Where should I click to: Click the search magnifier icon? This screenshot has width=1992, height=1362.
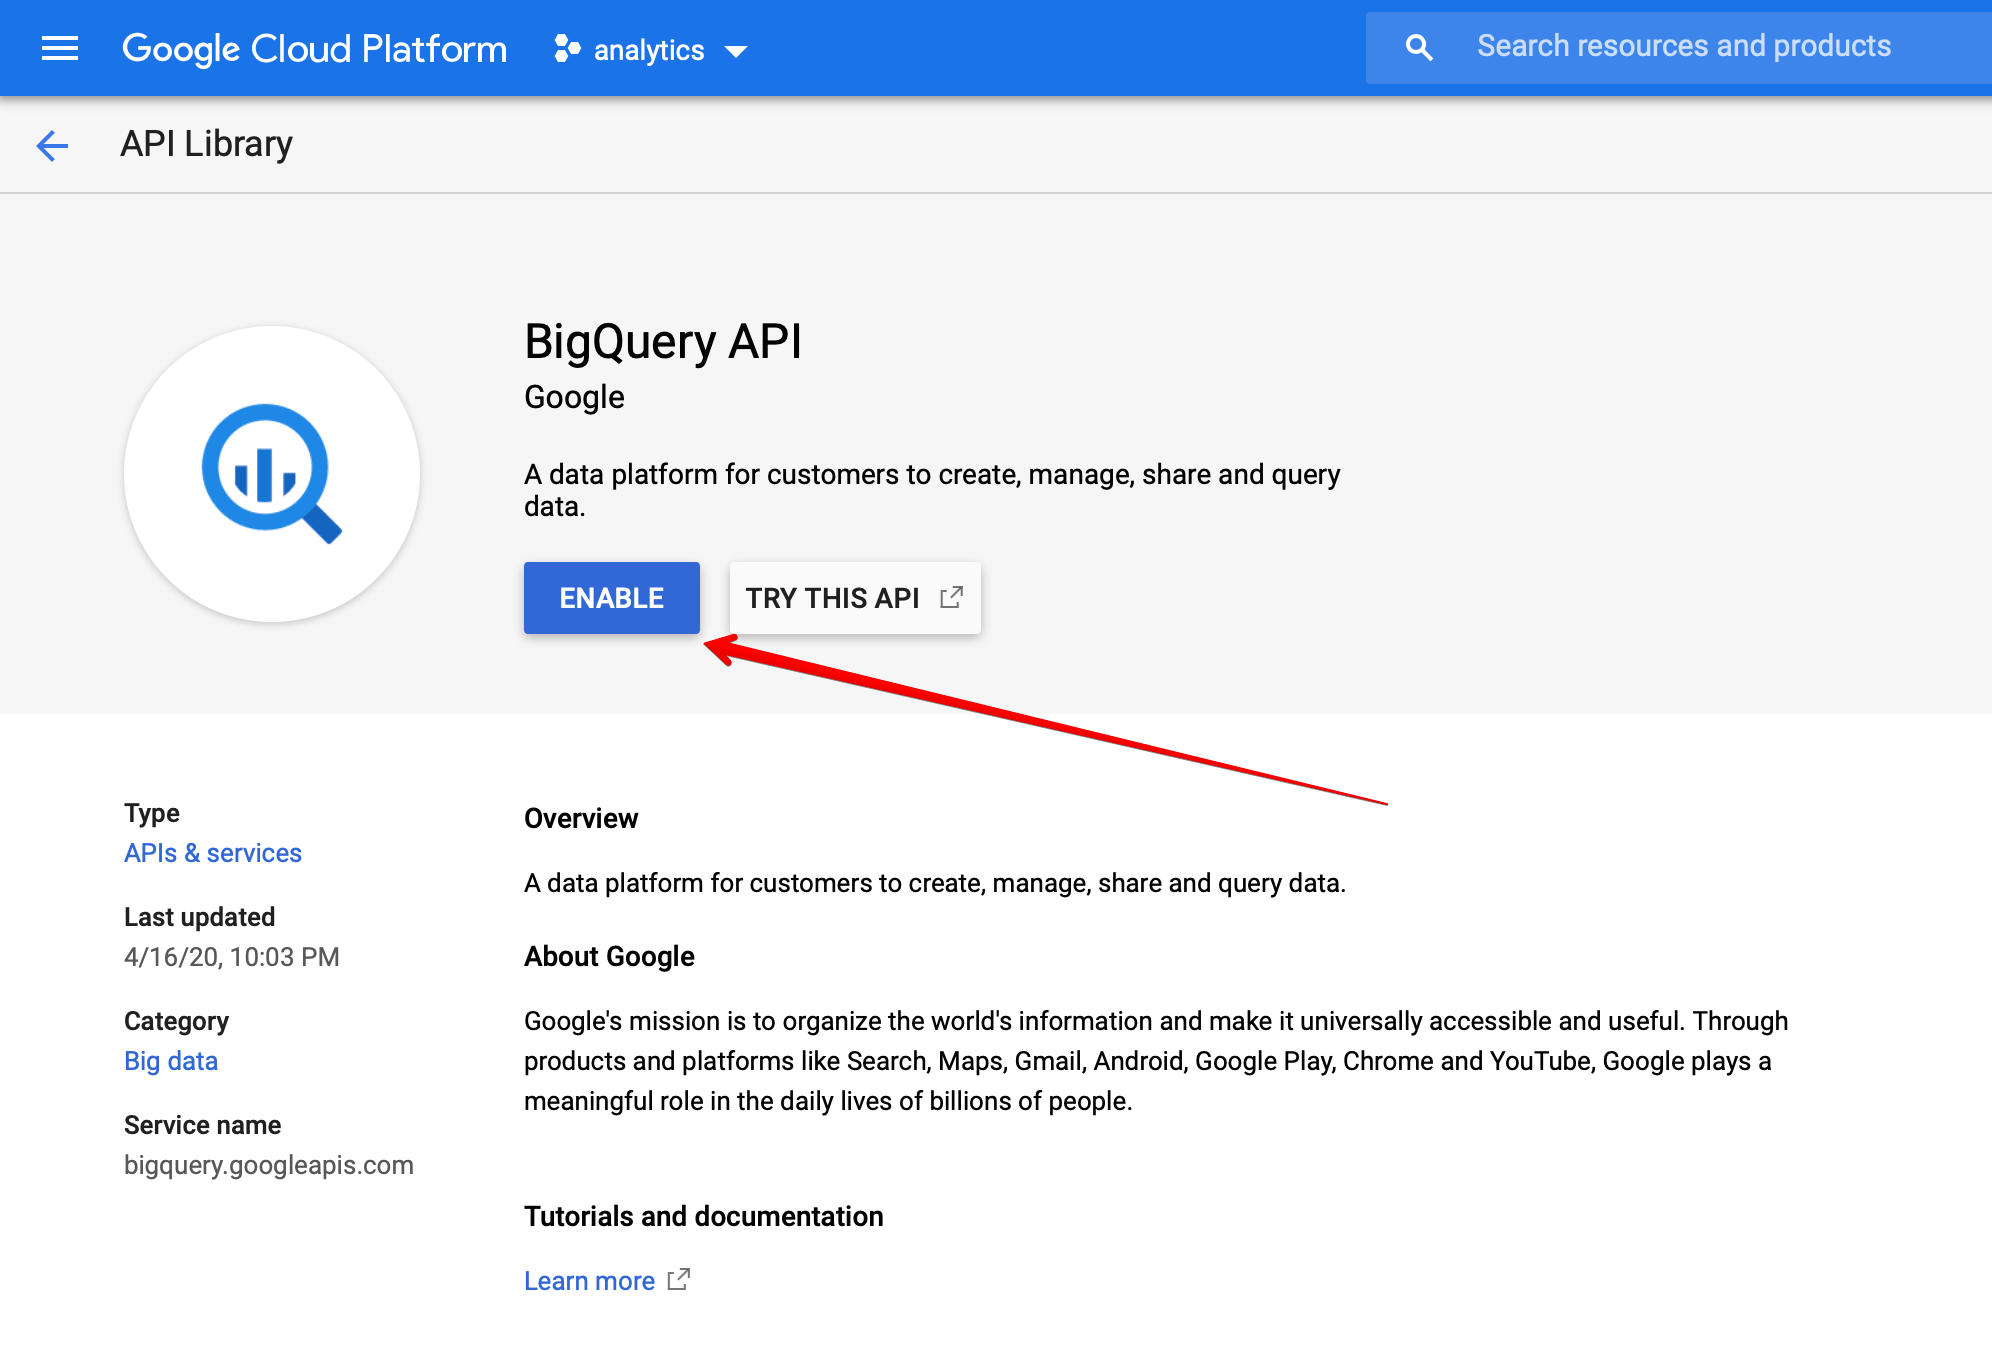[1418, 47]
